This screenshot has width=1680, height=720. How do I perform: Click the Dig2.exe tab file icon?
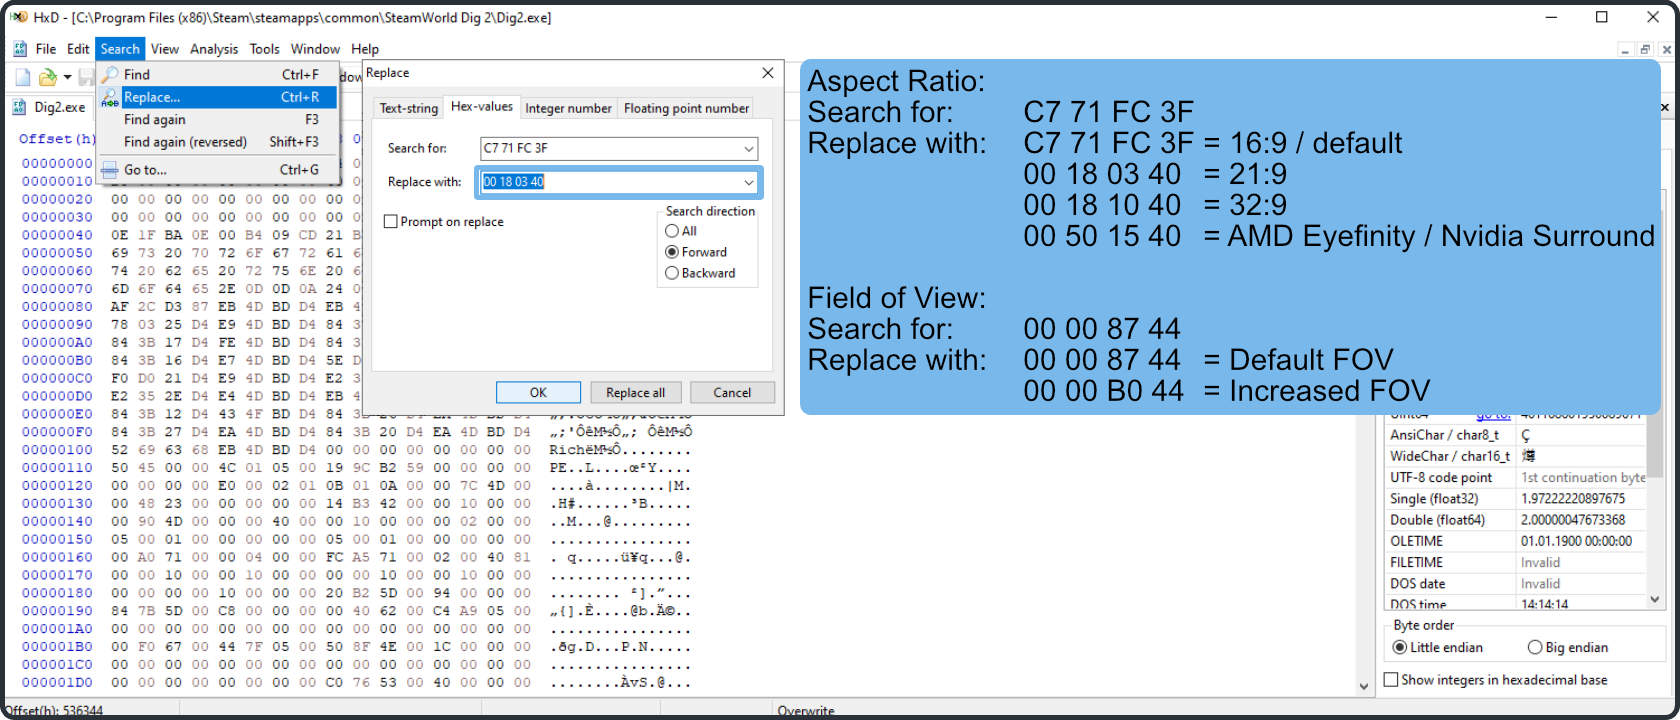pos(20,107)
